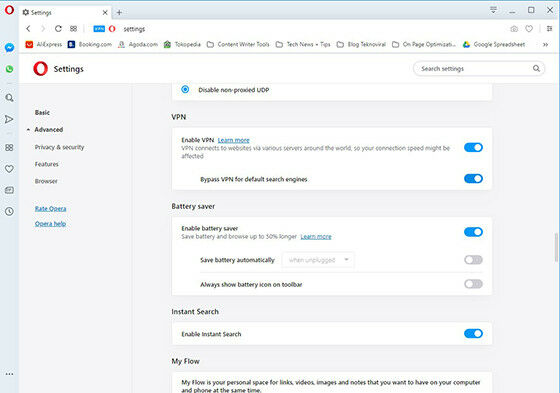The height and width of the screenshot is (393, 560).
Task: Open the Tokopedia bookmark
Action: point(182,44)
